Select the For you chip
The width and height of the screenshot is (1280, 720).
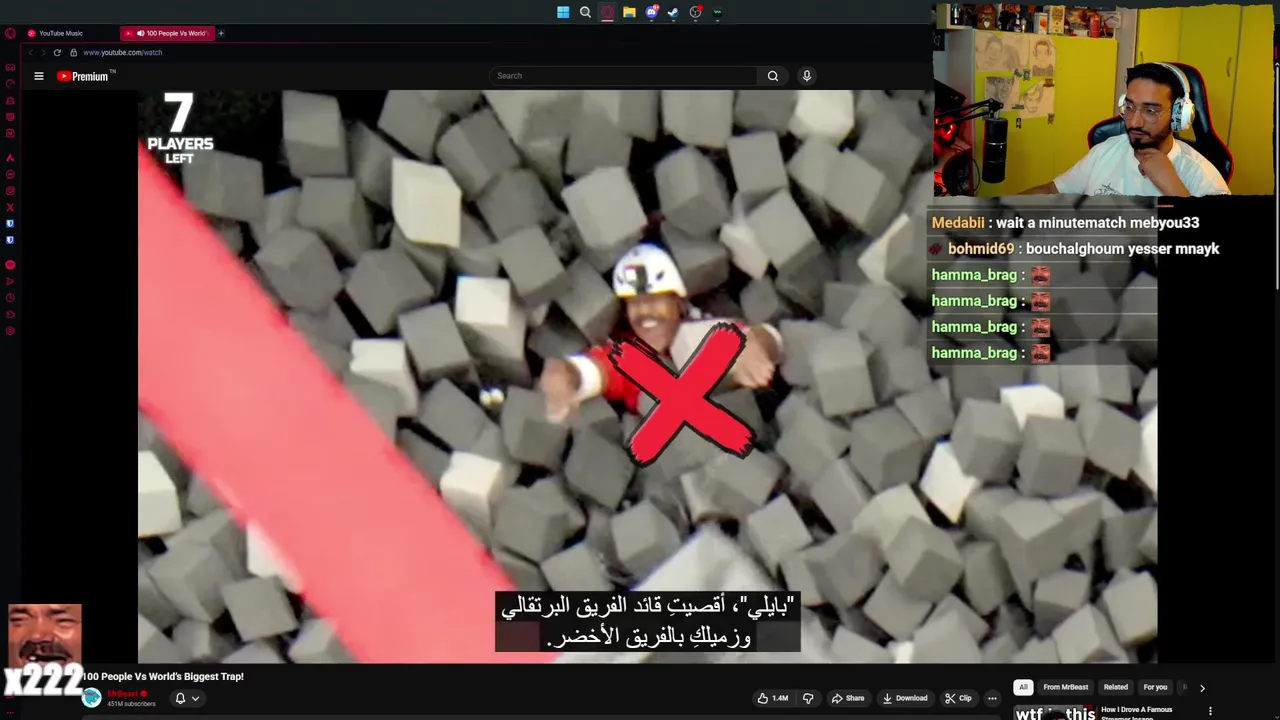point(1155,687)
